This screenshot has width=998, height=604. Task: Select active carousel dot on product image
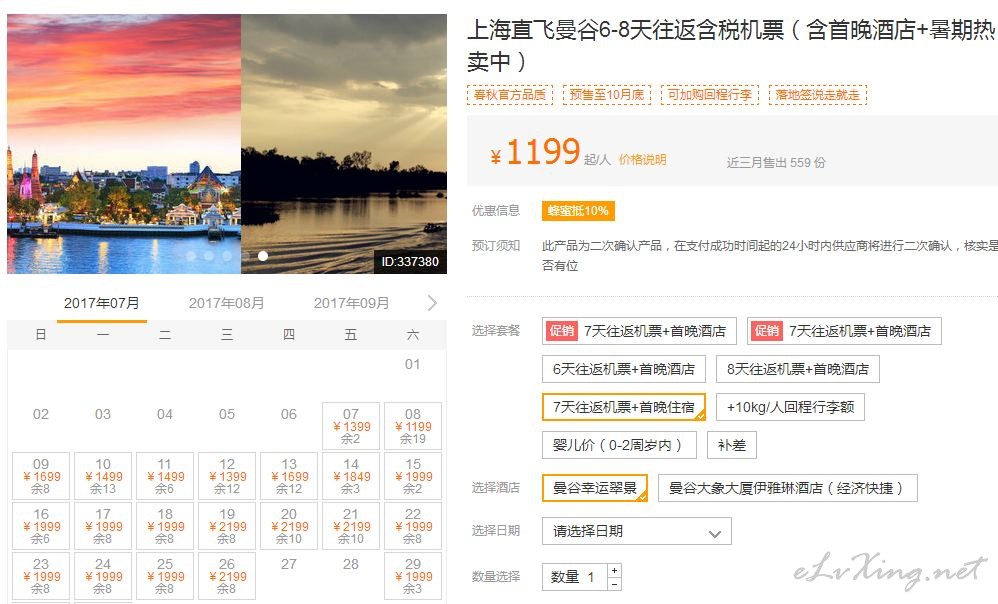(263, 256)
